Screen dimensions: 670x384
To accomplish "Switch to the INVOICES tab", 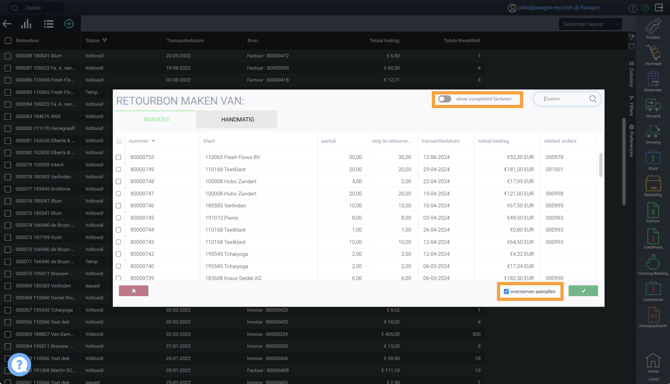I will point(156,120).
